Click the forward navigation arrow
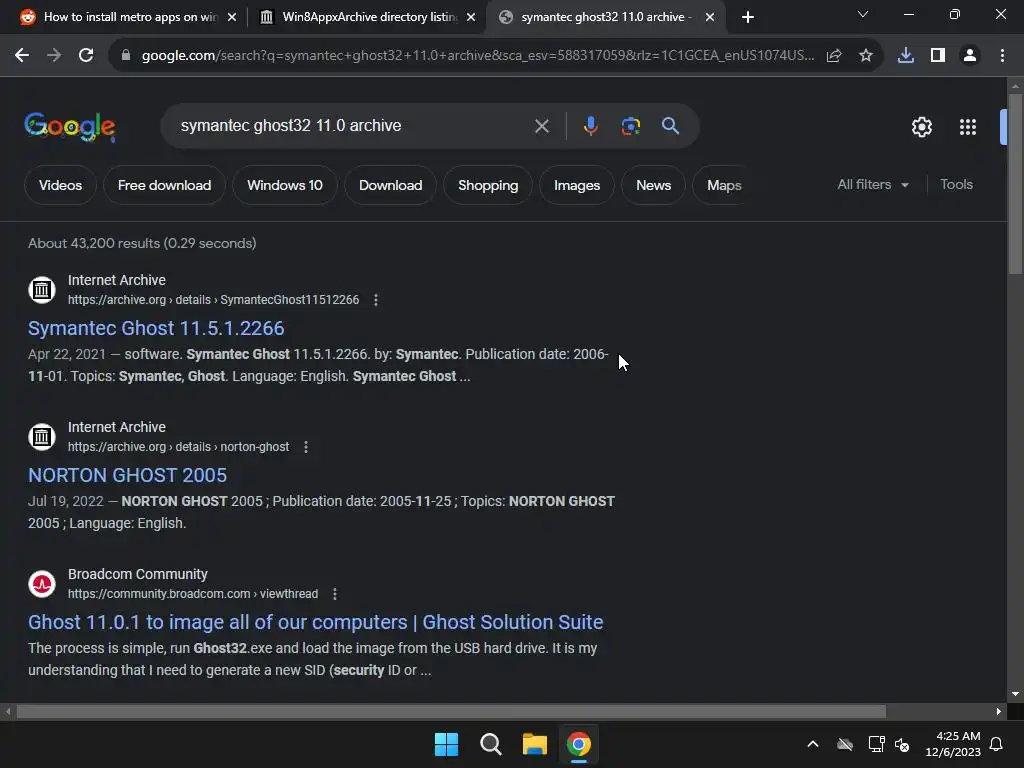Image resolution: width=1024 pixels, height=768 pixels. (x=54, y=56)
